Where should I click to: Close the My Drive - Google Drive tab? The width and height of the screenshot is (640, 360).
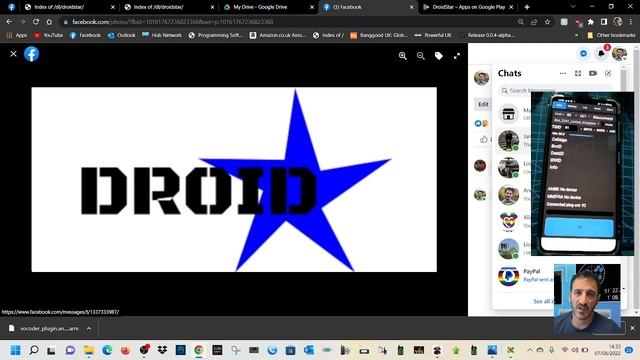(312, 7)
